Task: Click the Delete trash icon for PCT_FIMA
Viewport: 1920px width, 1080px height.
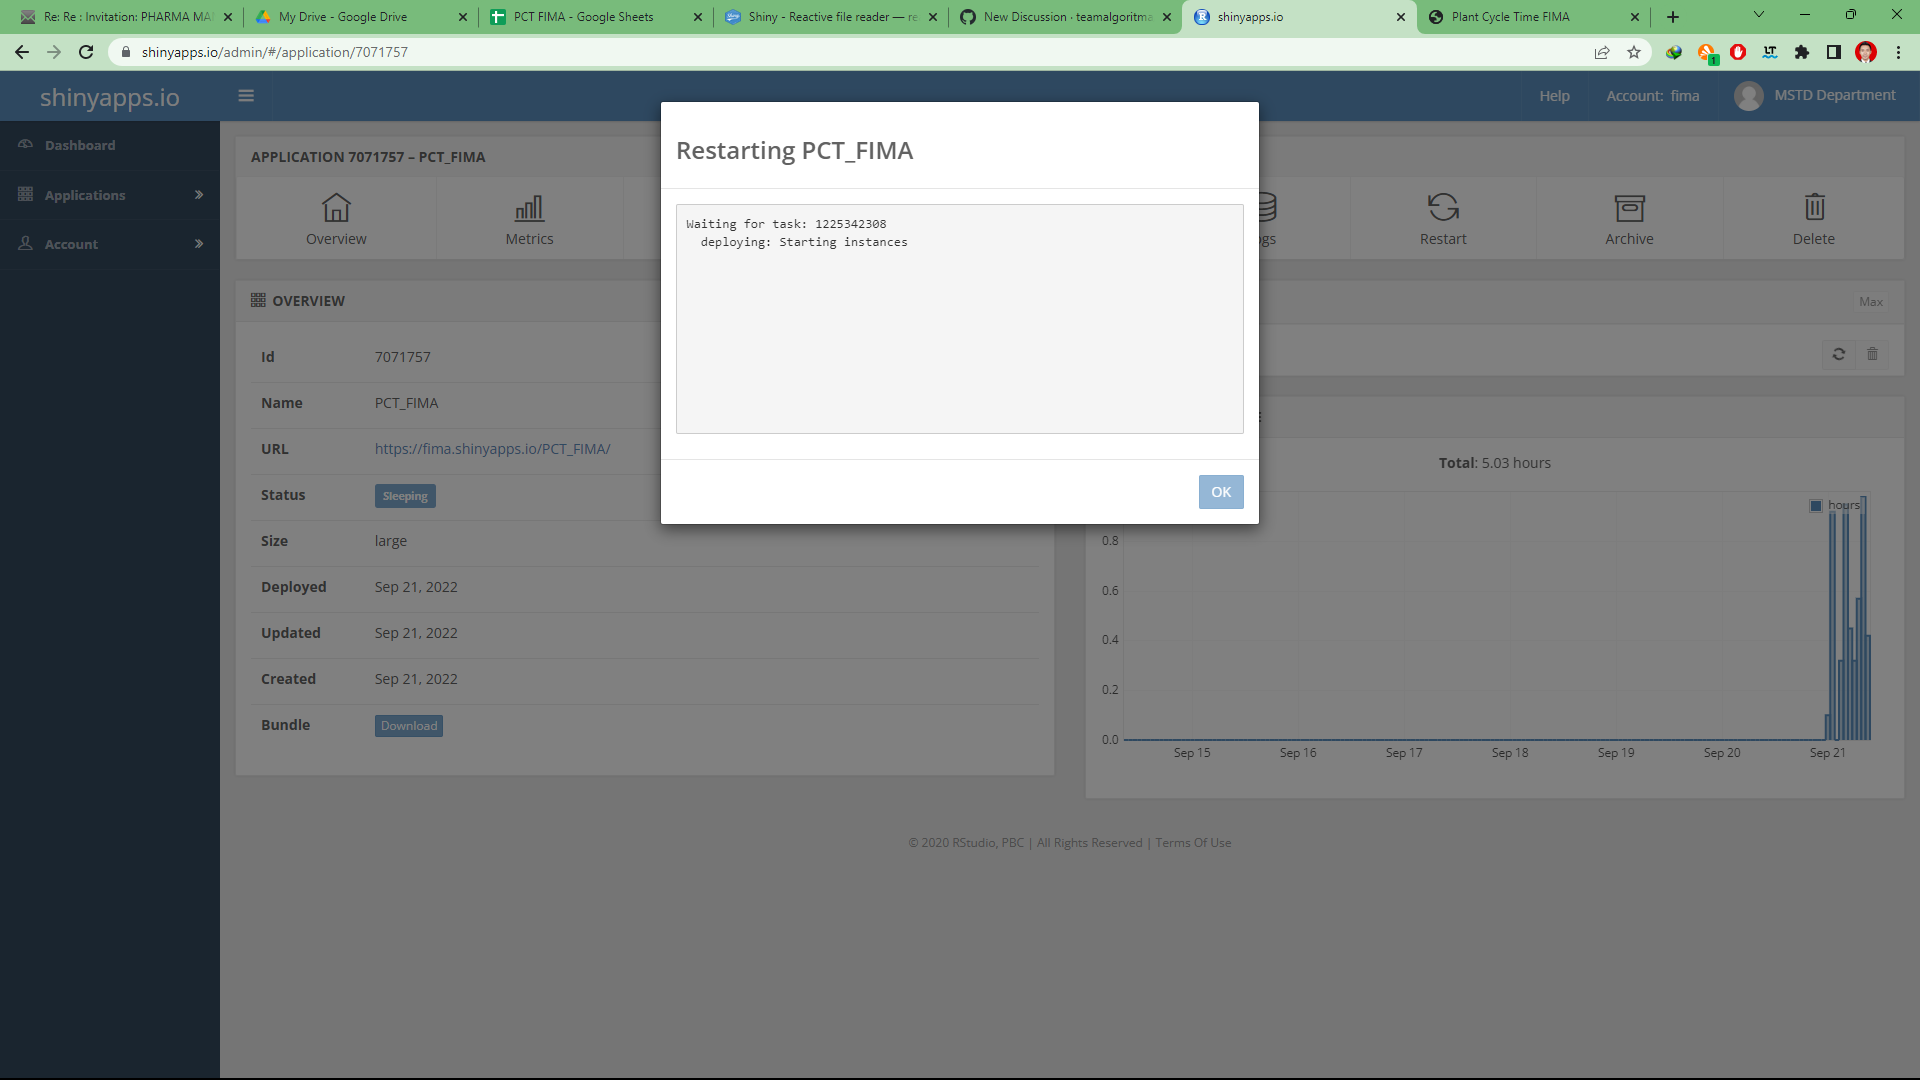Action: [x=1814, y=218]
